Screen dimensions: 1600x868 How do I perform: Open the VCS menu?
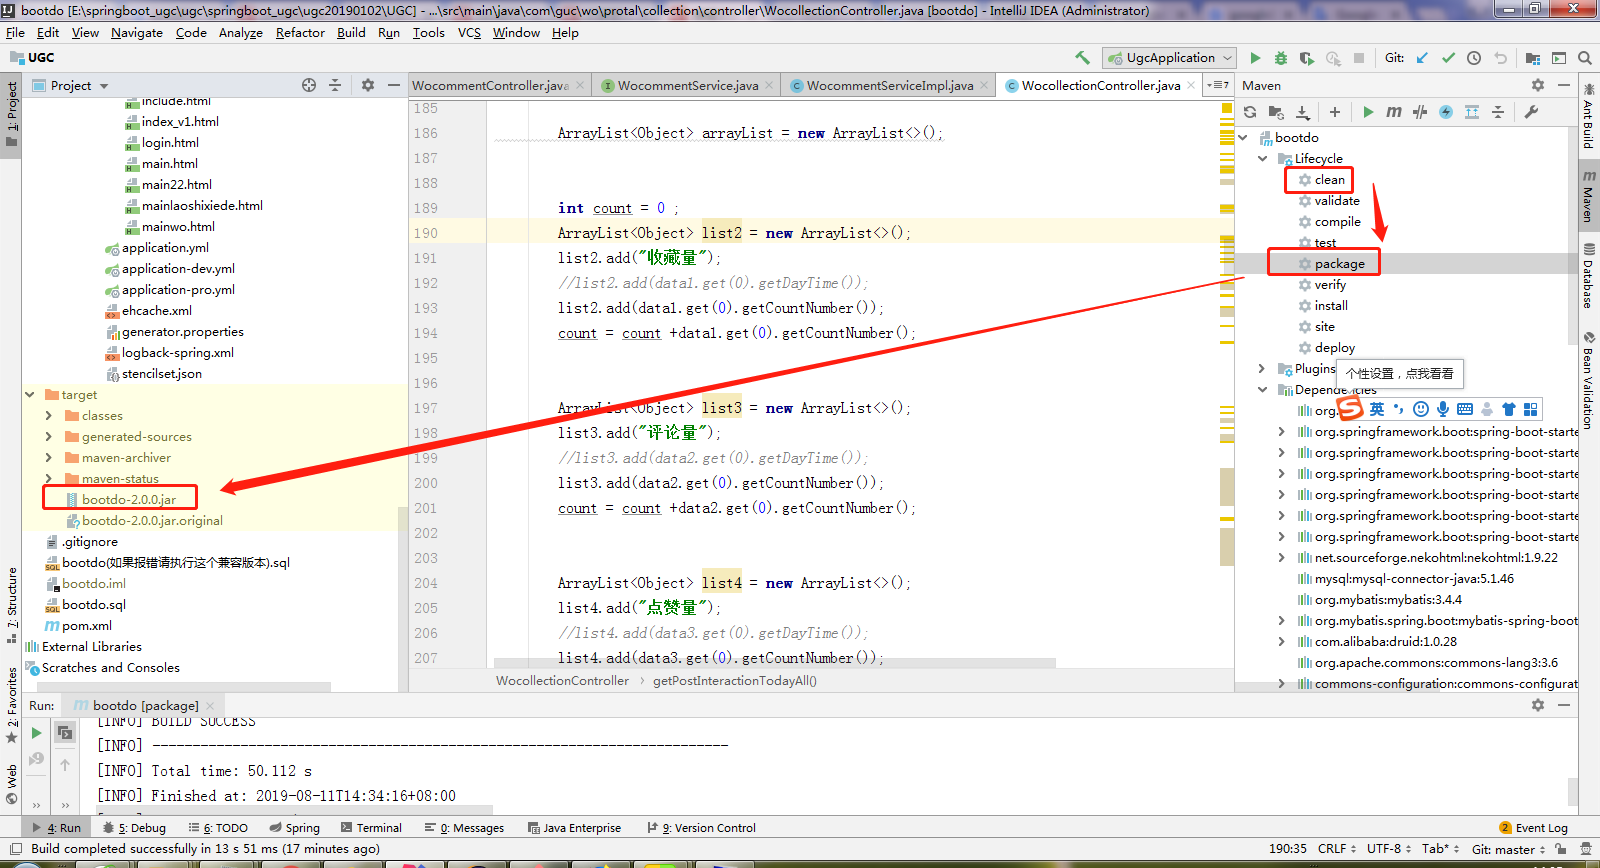[x=469, y=33]
